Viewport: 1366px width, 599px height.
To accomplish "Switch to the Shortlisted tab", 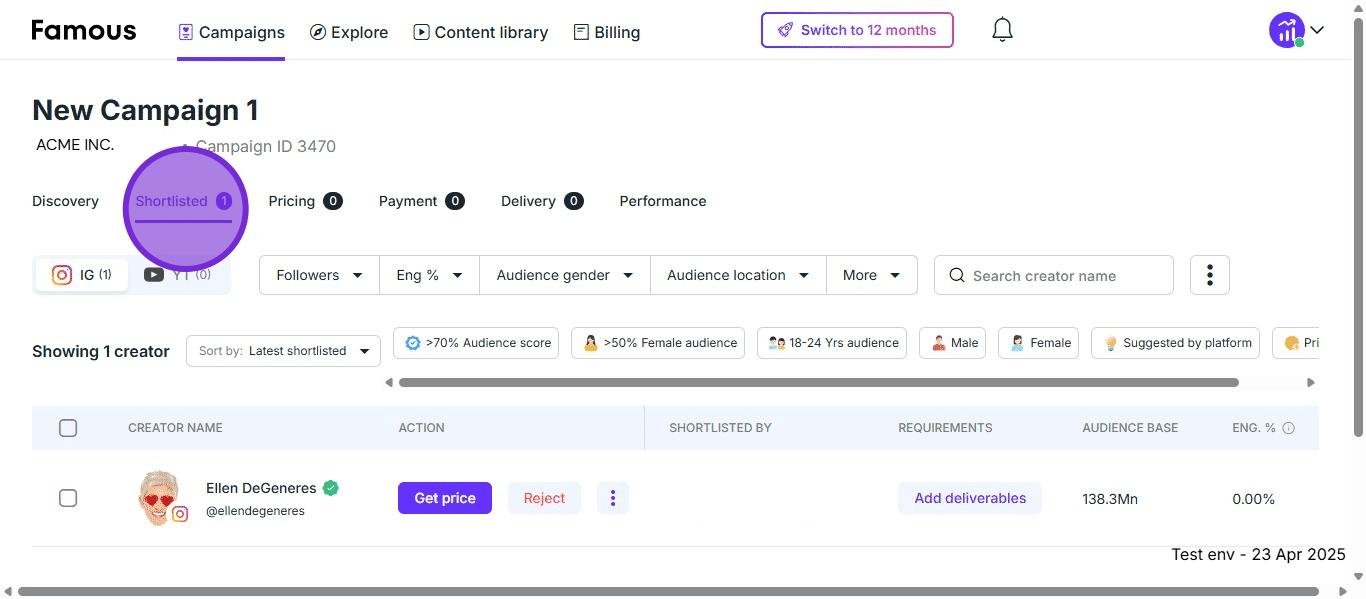I will point(183,201).
